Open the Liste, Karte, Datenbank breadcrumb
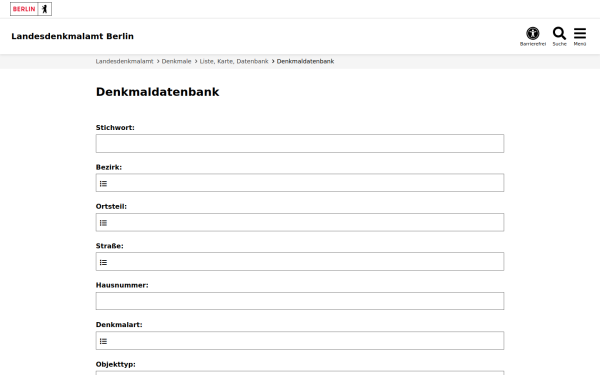Image resolution: width=600 pixels, height=375 pixels. coord(234,61)
